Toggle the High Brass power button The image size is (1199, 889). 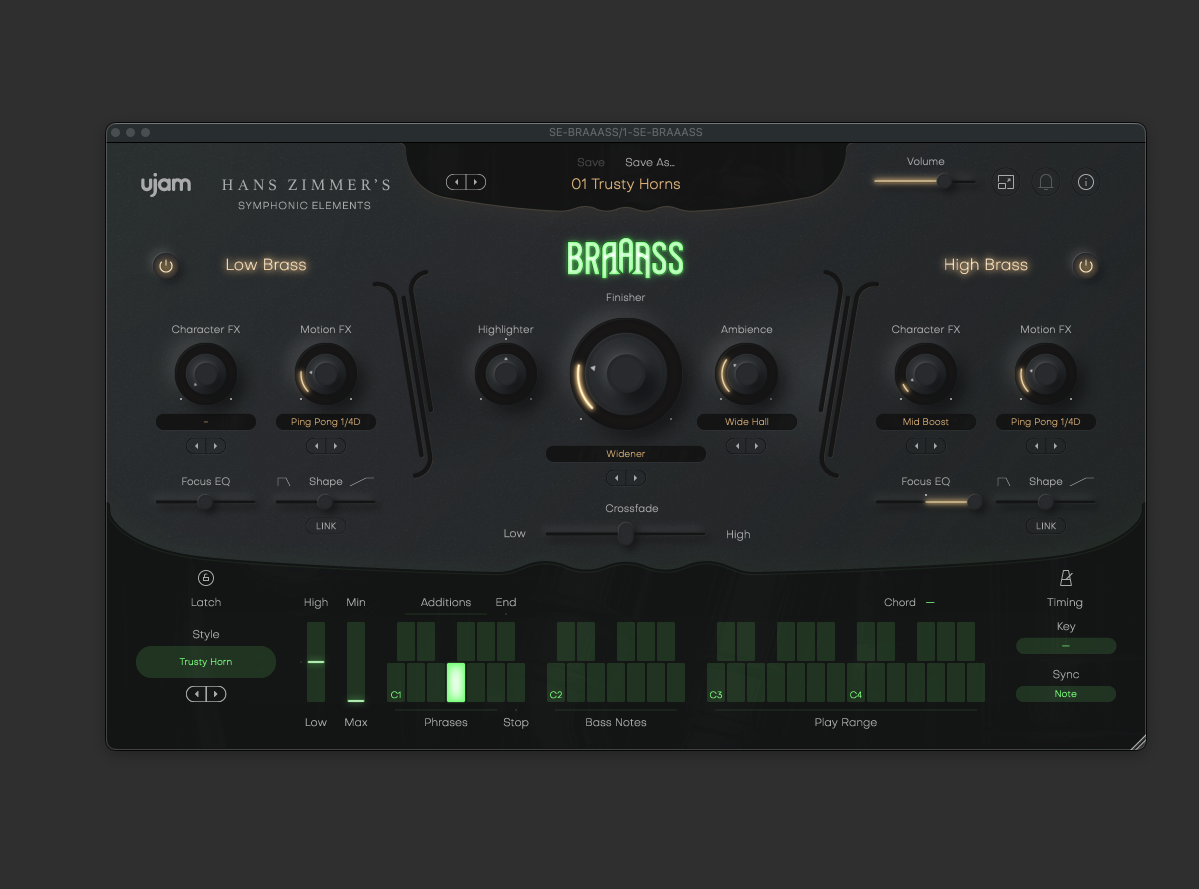coord(1085,265)
